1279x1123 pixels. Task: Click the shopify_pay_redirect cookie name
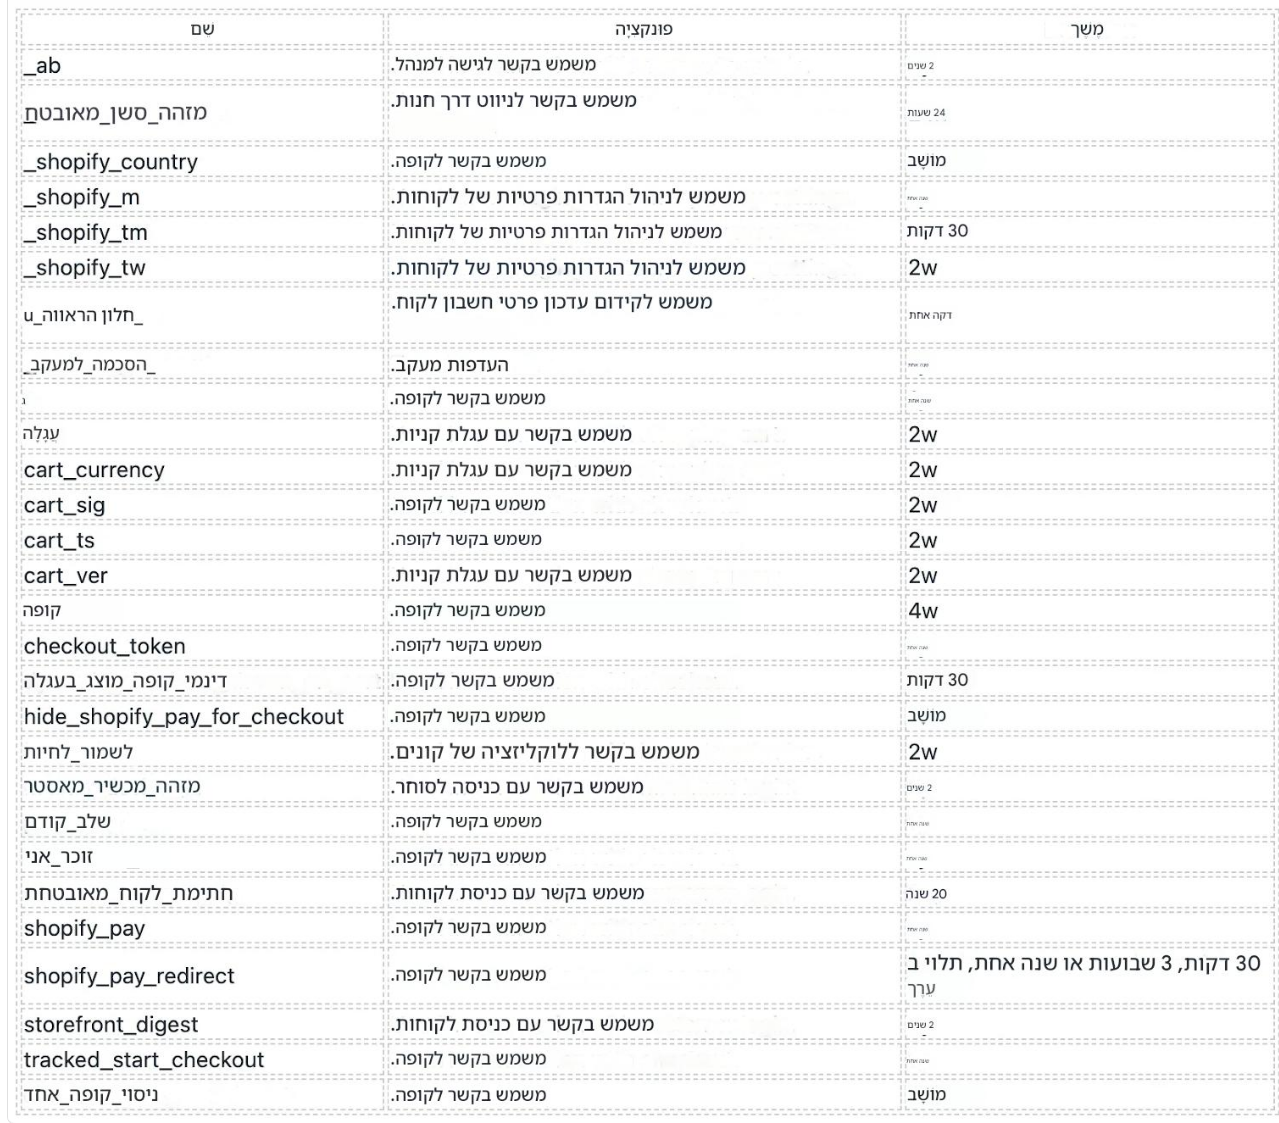[129, 976]
